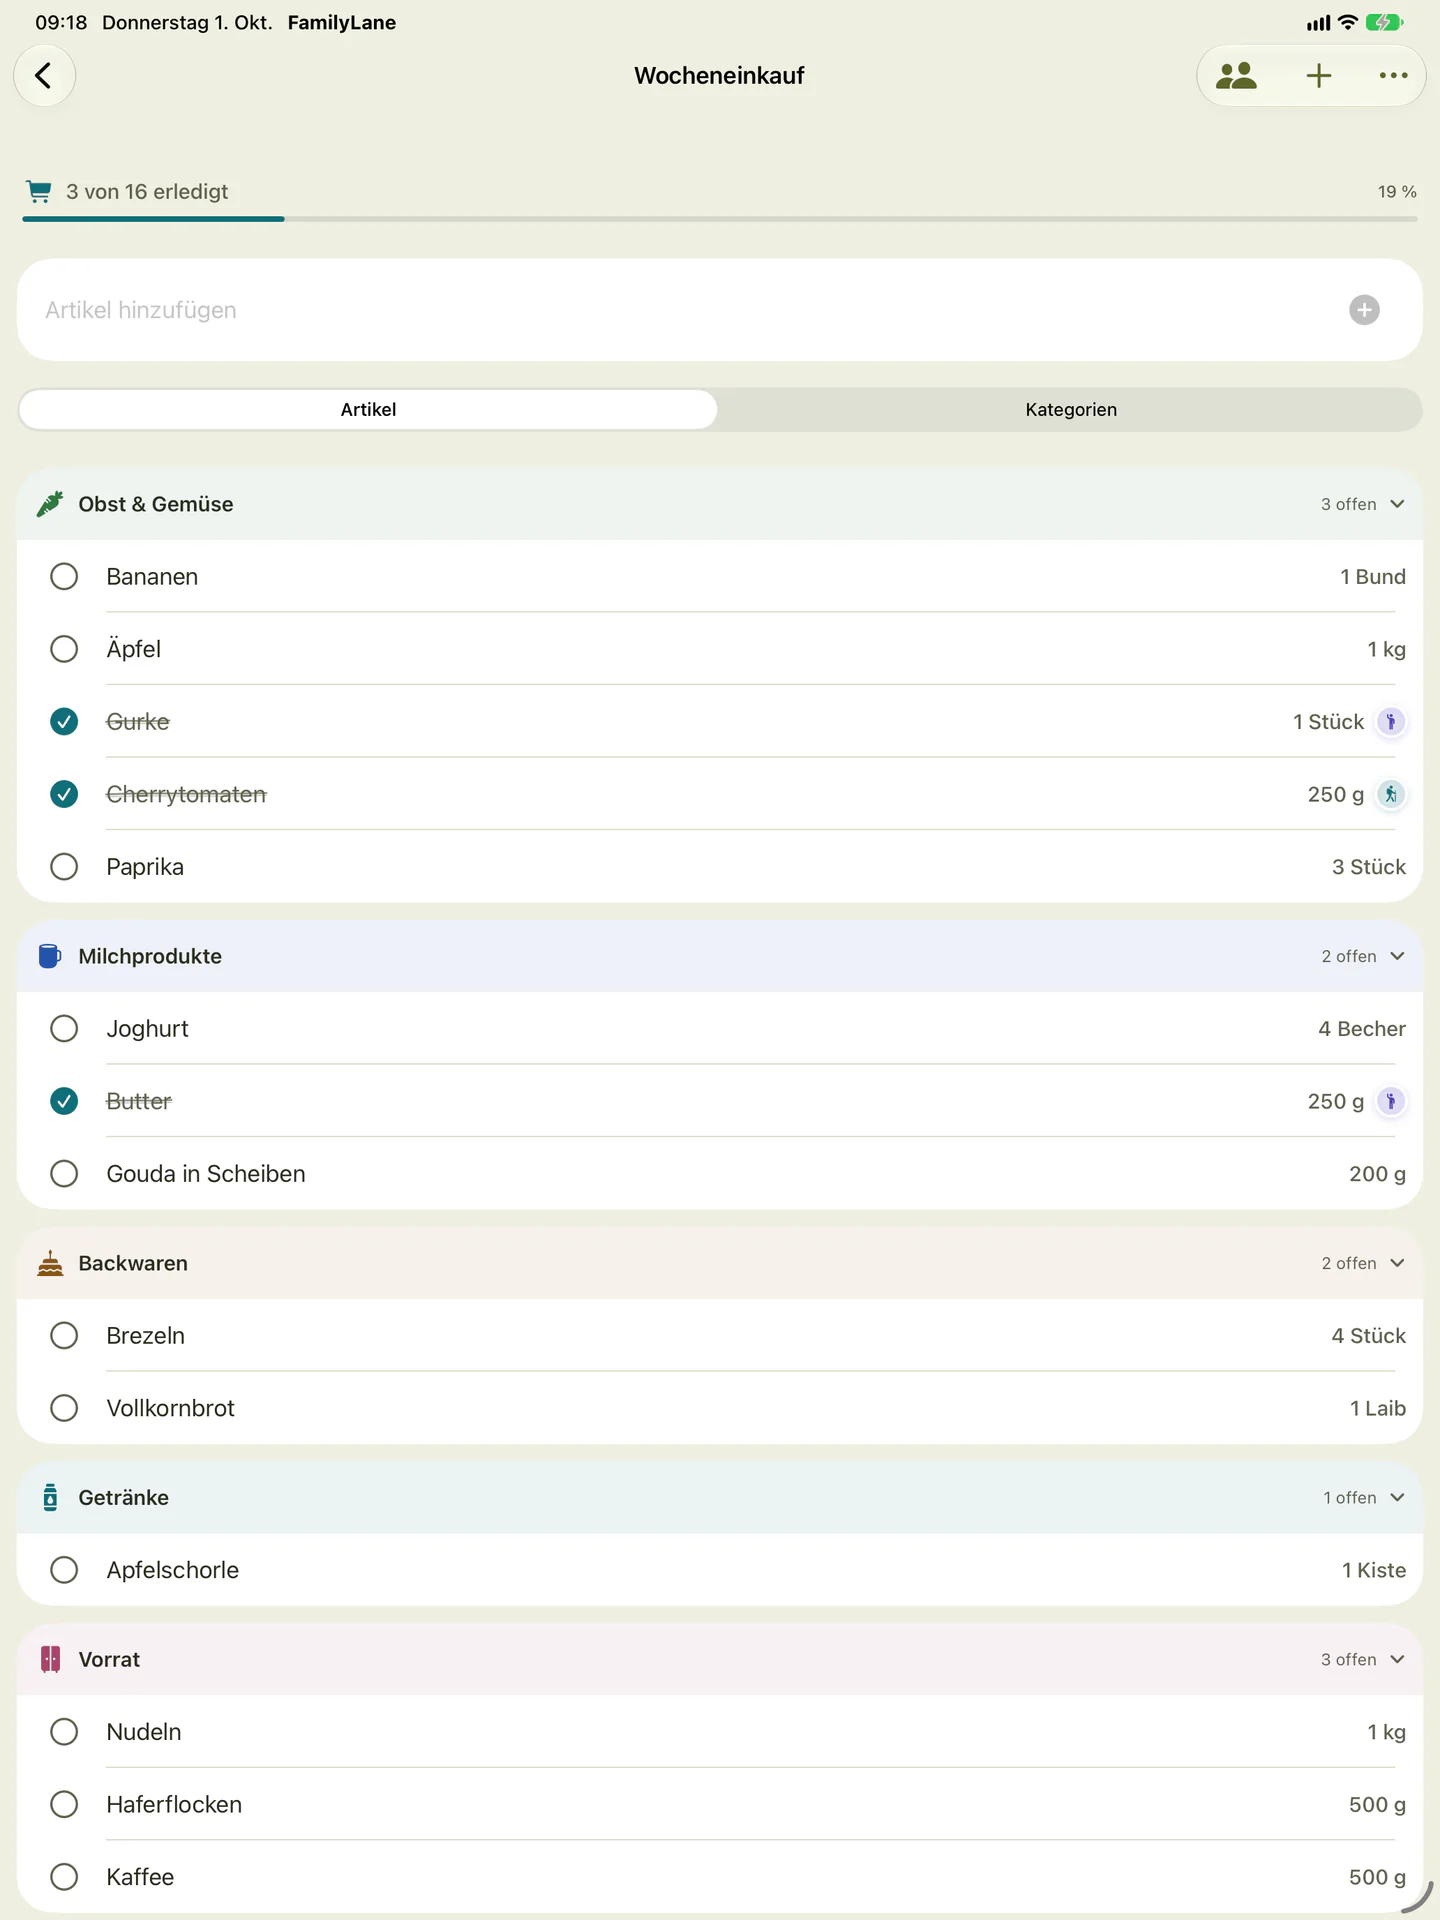Viewport: 1440px width, 1920px height.
Task: Tap the carrot icon for Obst & Gemüse
Action: pos(50,504)
